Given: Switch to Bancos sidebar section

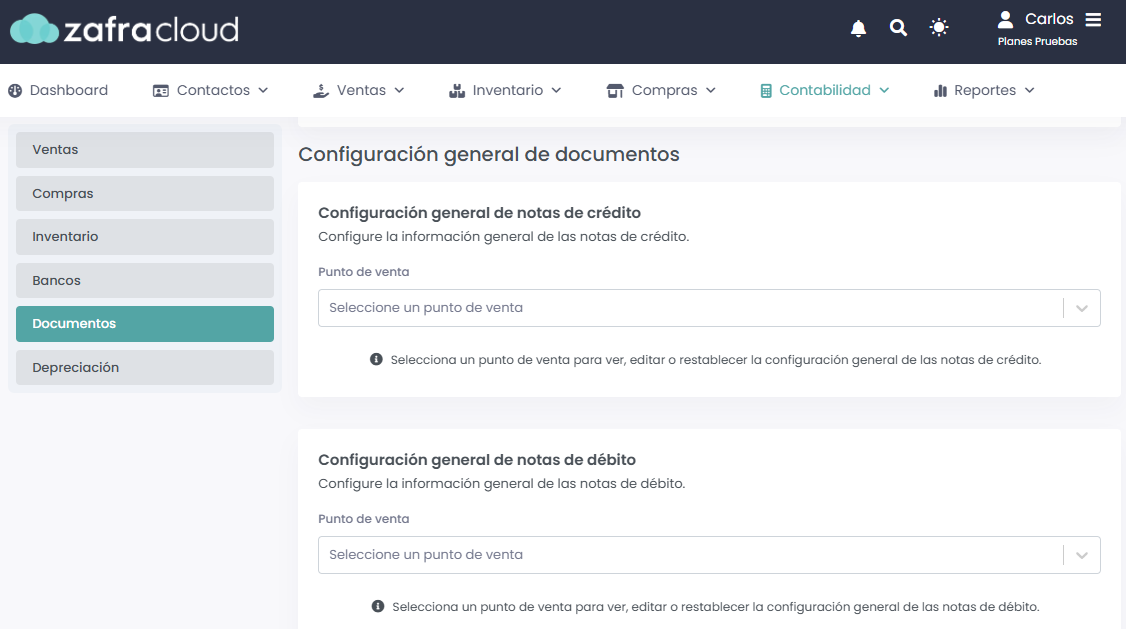Looking at the screenshot, I should click(x=145, y=280).
